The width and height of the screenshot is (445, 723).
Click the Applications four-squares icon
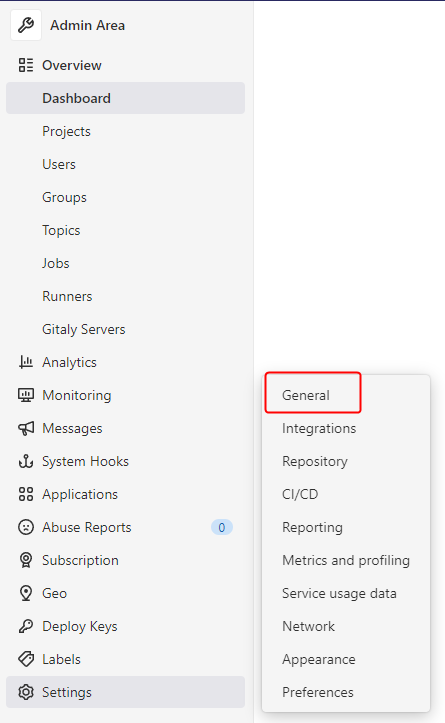point(26,494)
